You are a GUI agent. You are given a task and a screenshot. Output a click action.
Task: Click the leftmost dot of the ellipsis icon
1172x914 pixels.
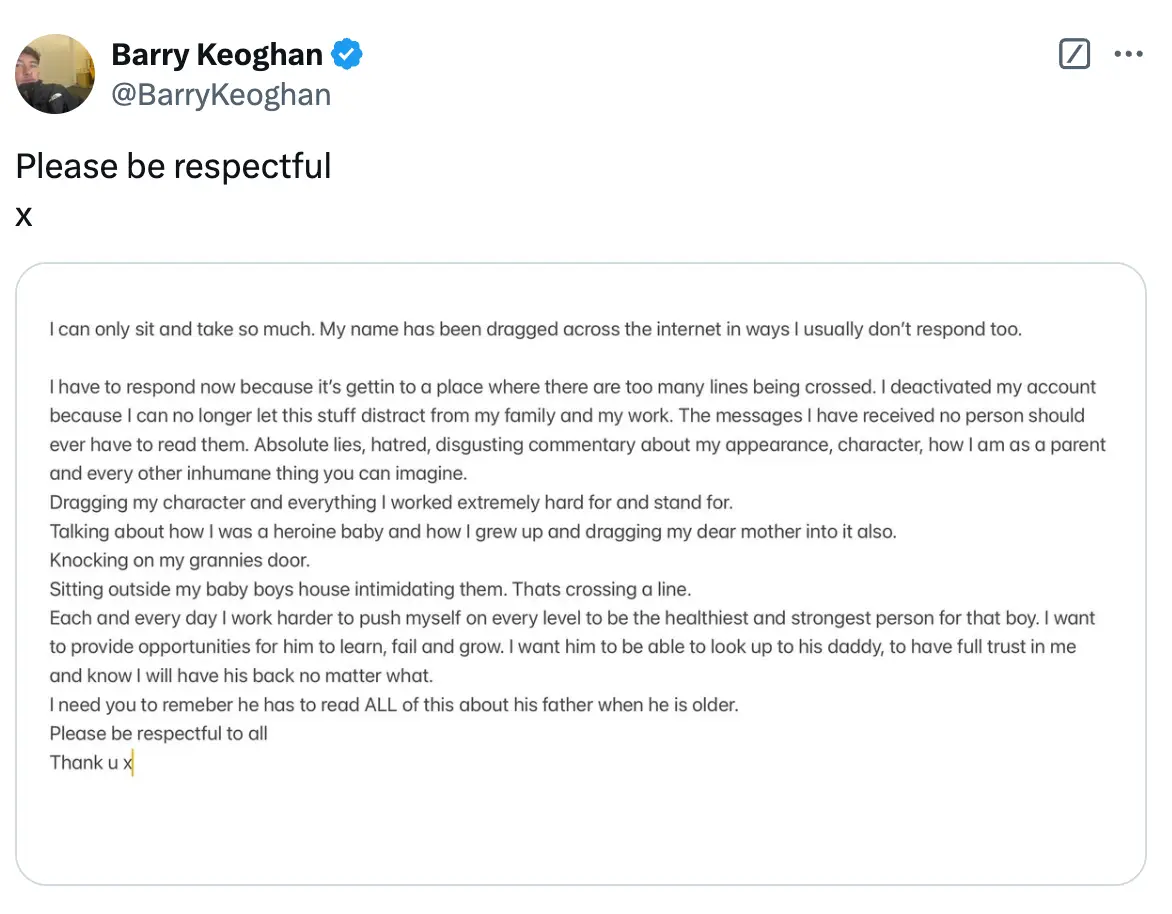[x=1117, y=53]
